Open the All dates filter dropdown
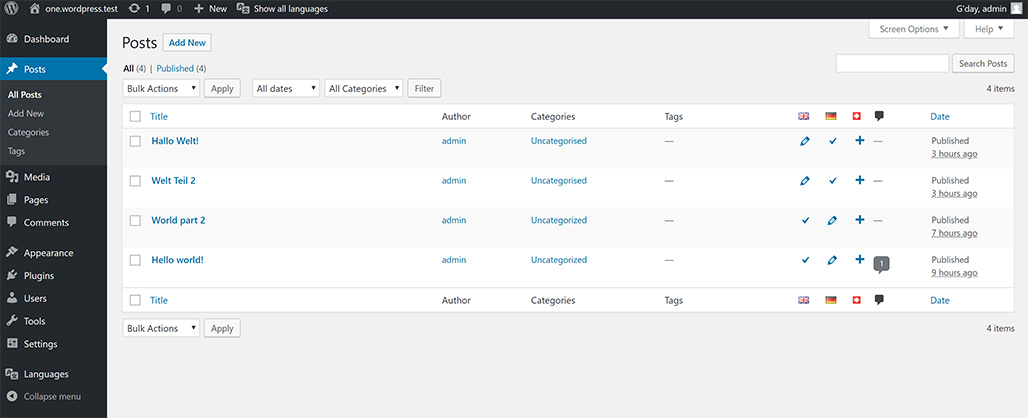1028x418 pixels. [285, 88]
